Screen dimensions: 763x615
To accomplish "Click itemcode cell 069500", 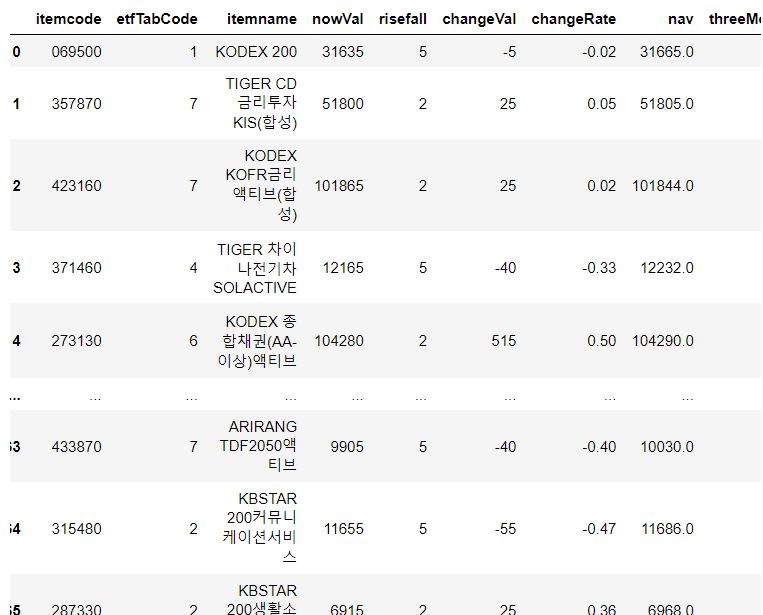I will coord(76,52).
